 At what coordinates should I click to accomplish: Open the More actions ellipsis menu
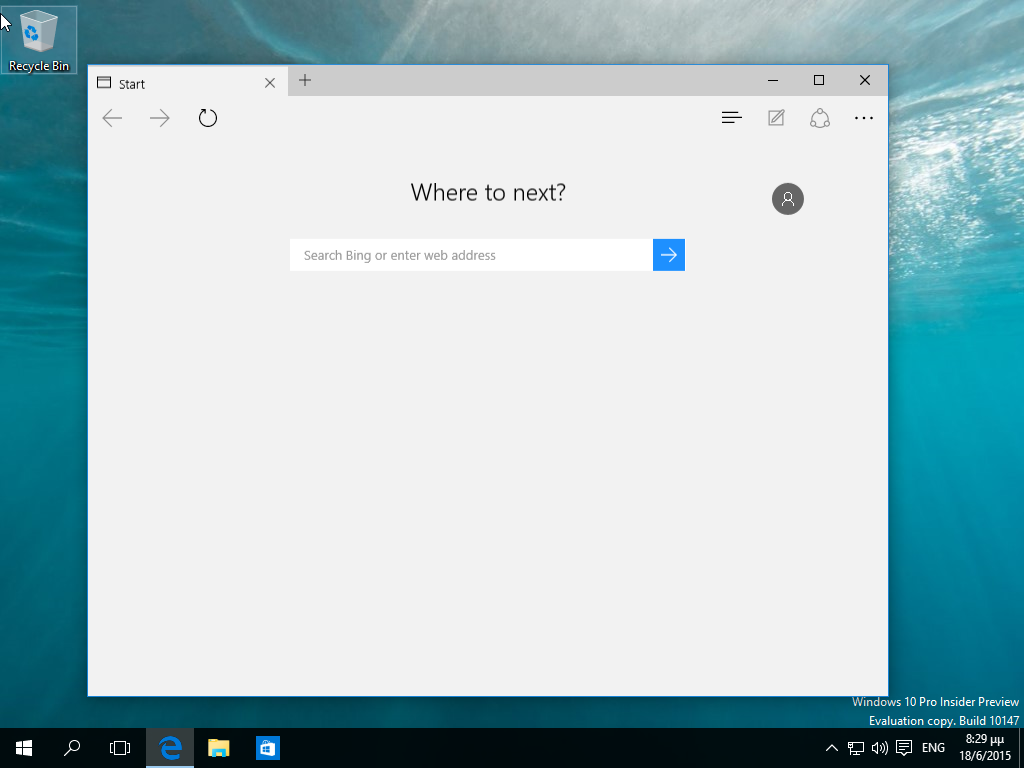click(x=863, y=118)
